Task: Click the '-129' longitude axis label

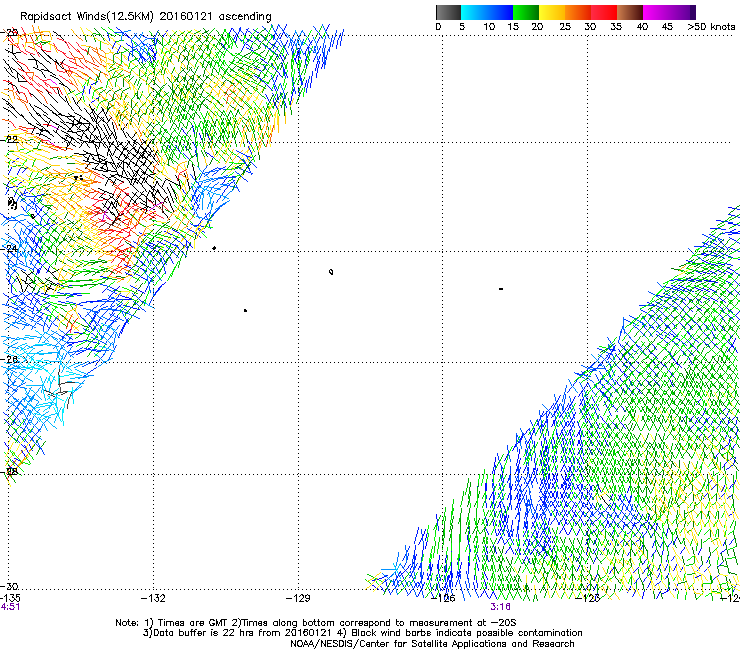Action: (x=298, y=598)
